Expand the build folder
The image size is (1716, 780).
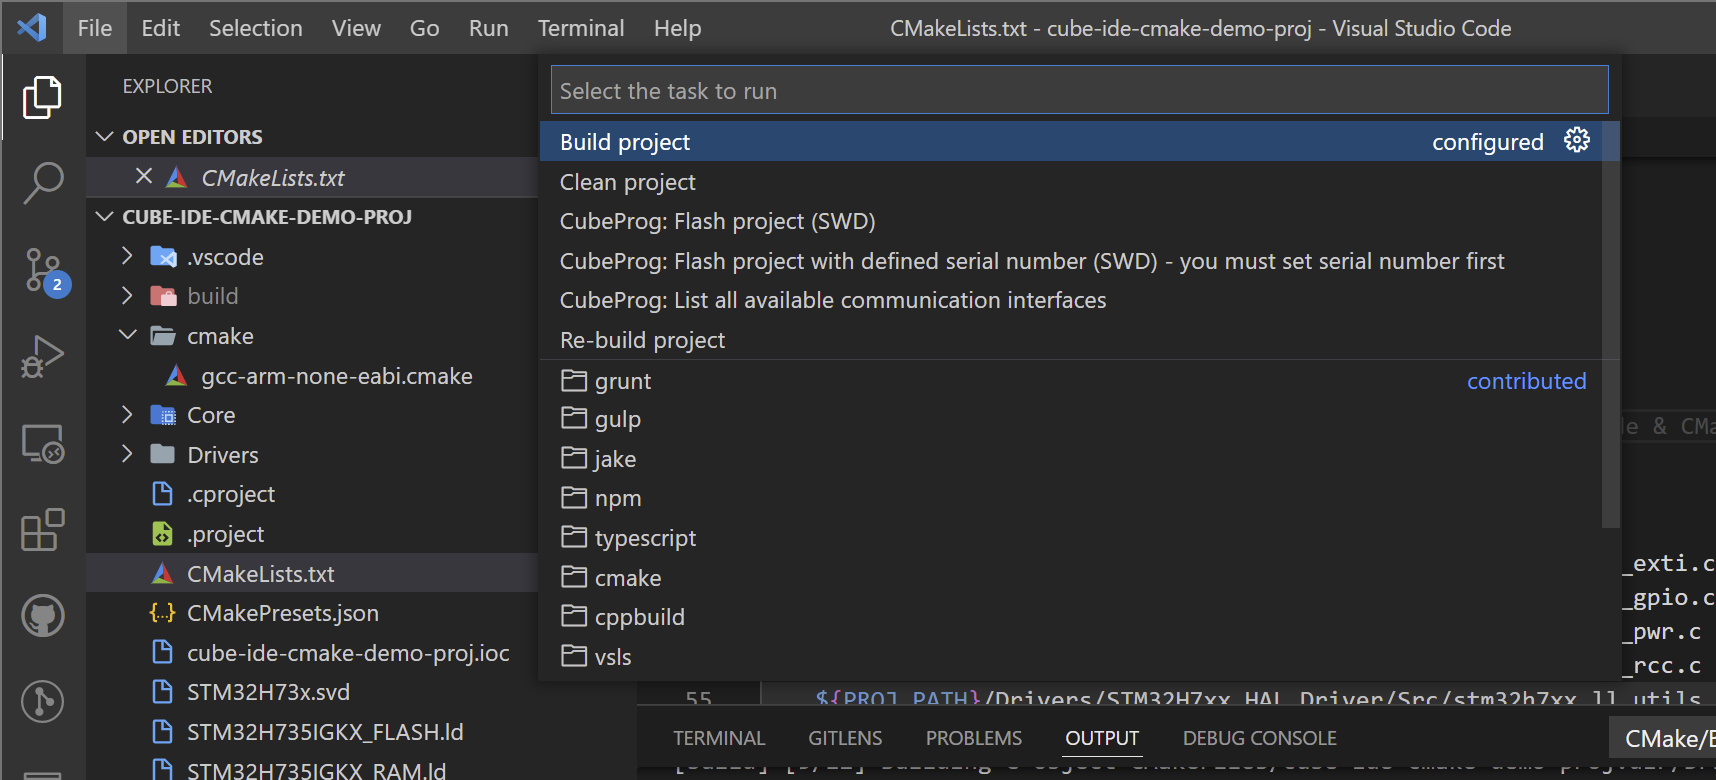click(x=127, y=296)
